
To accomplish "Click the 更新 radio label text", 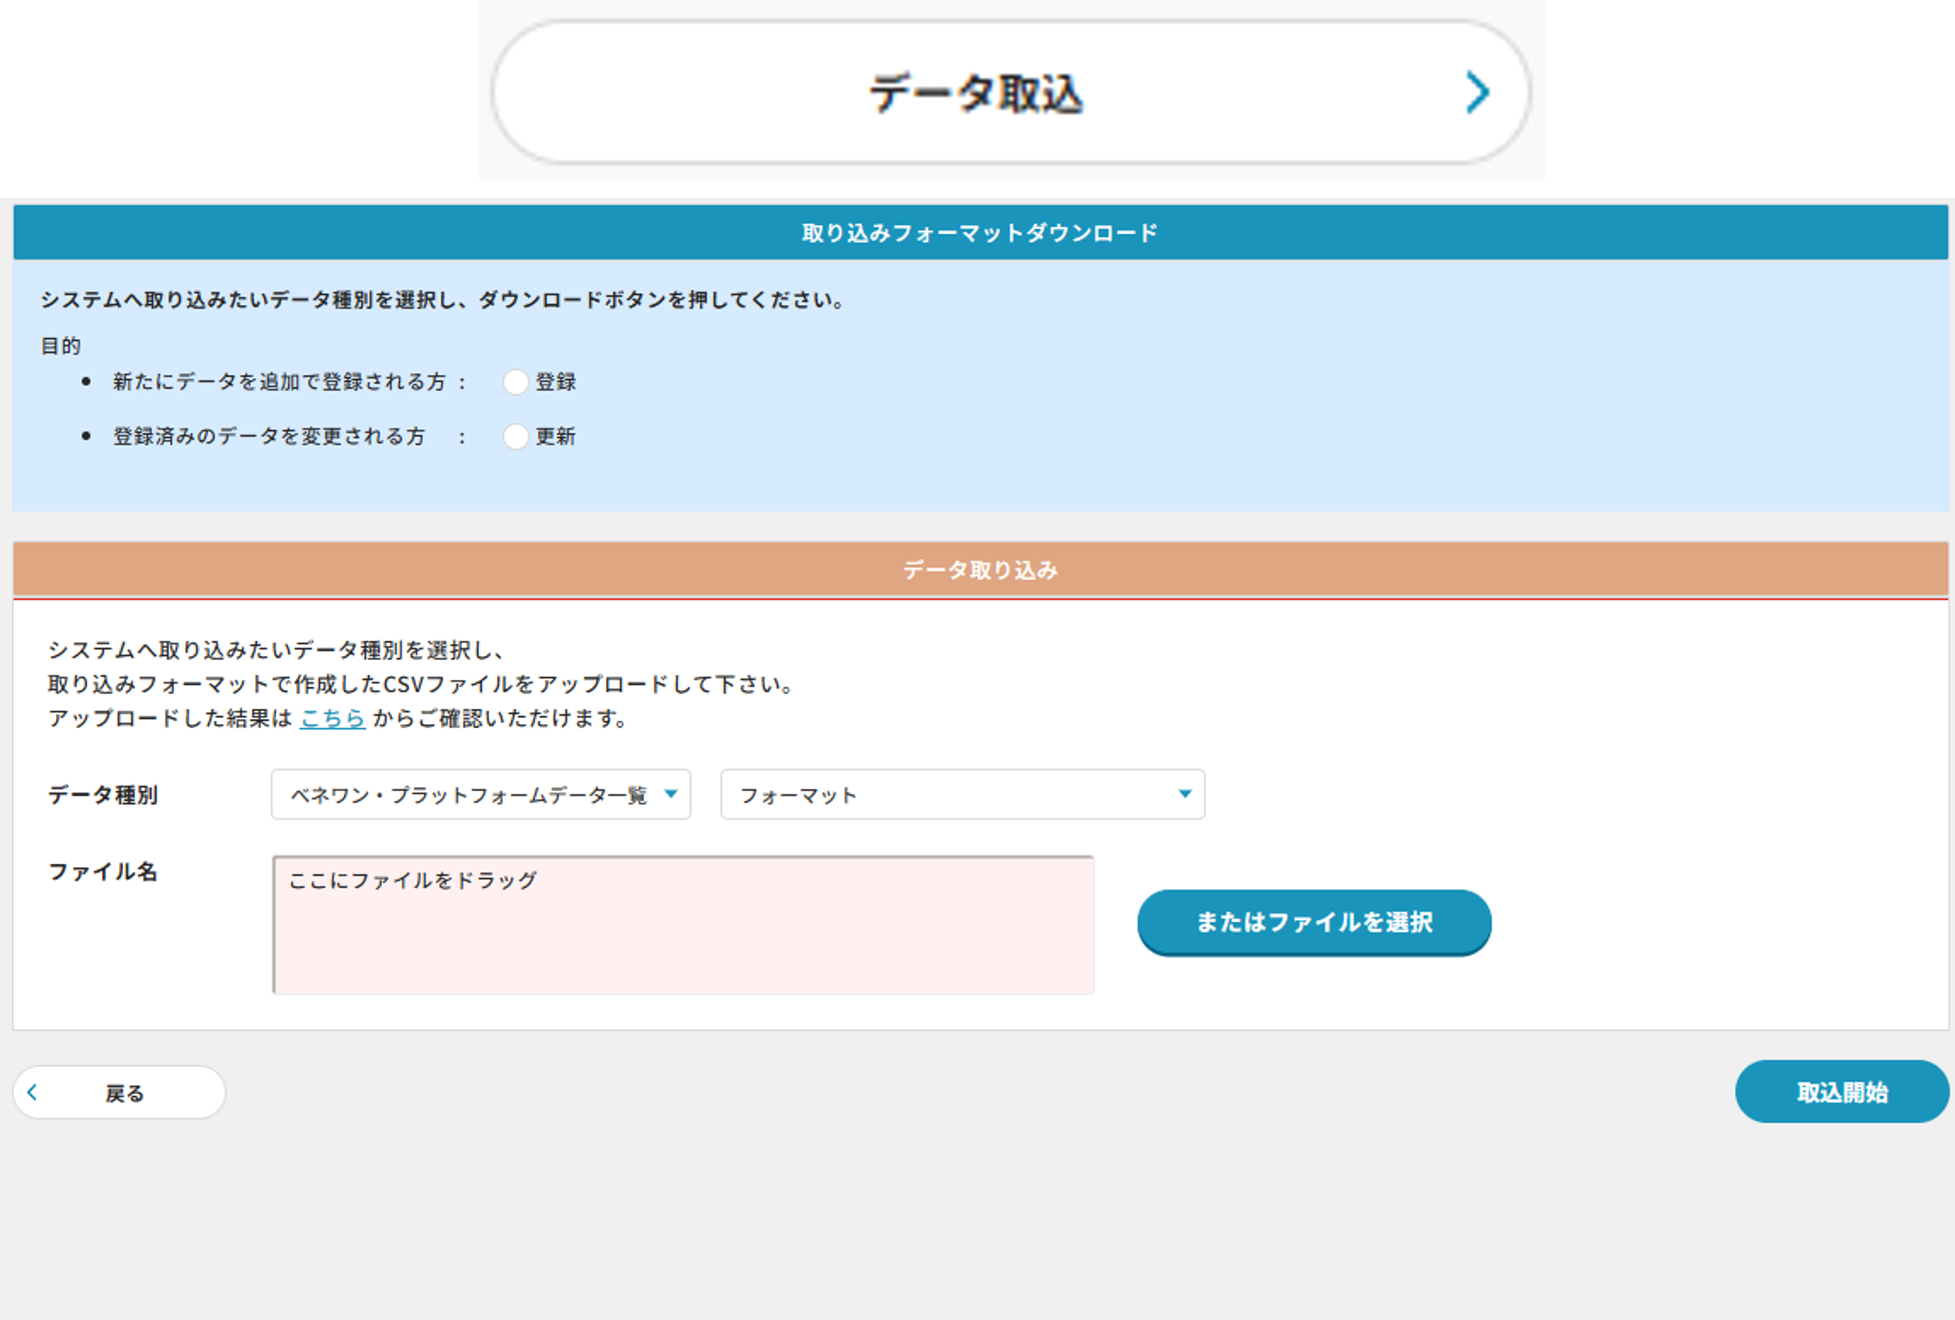I will [x=556, y=437].
